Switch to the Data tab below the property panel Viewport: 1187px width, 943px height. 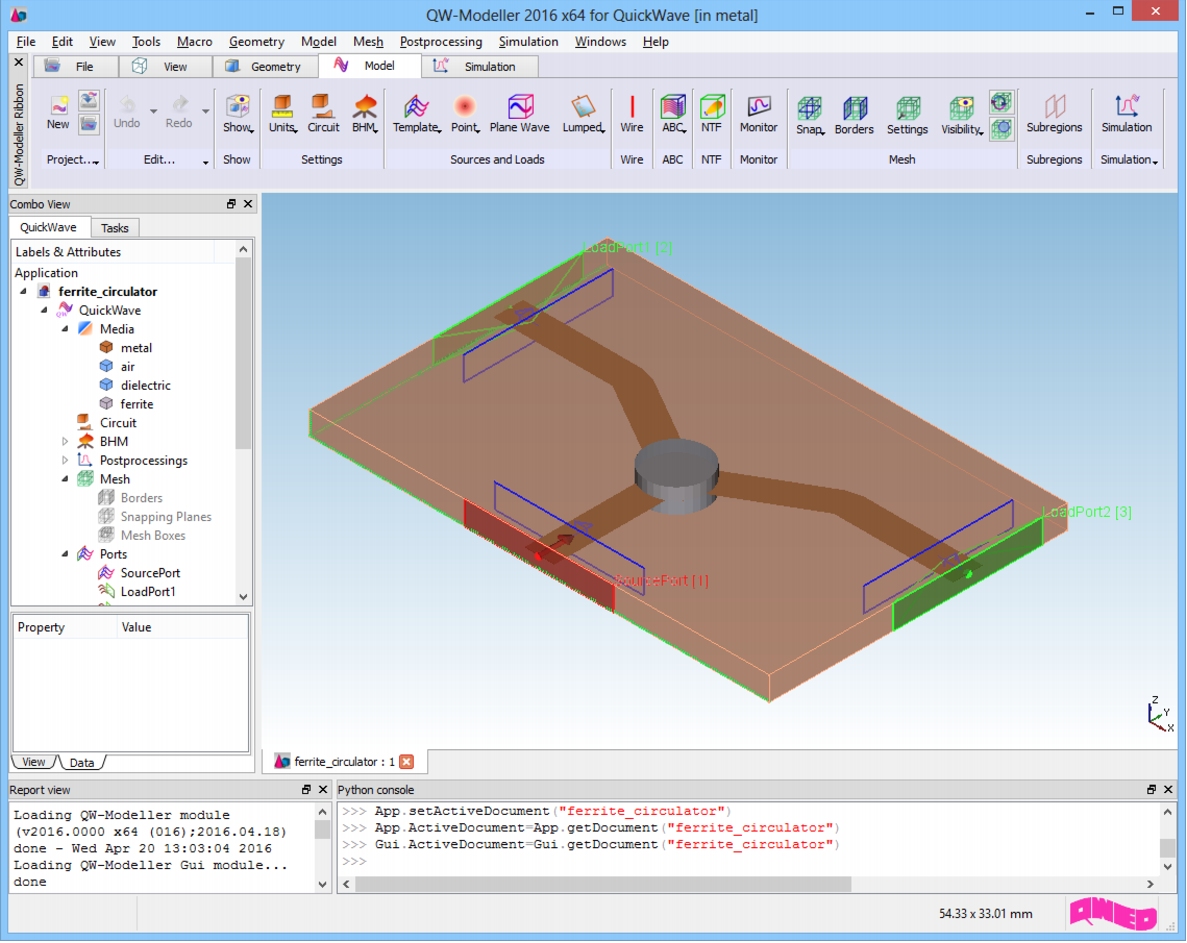82,762
